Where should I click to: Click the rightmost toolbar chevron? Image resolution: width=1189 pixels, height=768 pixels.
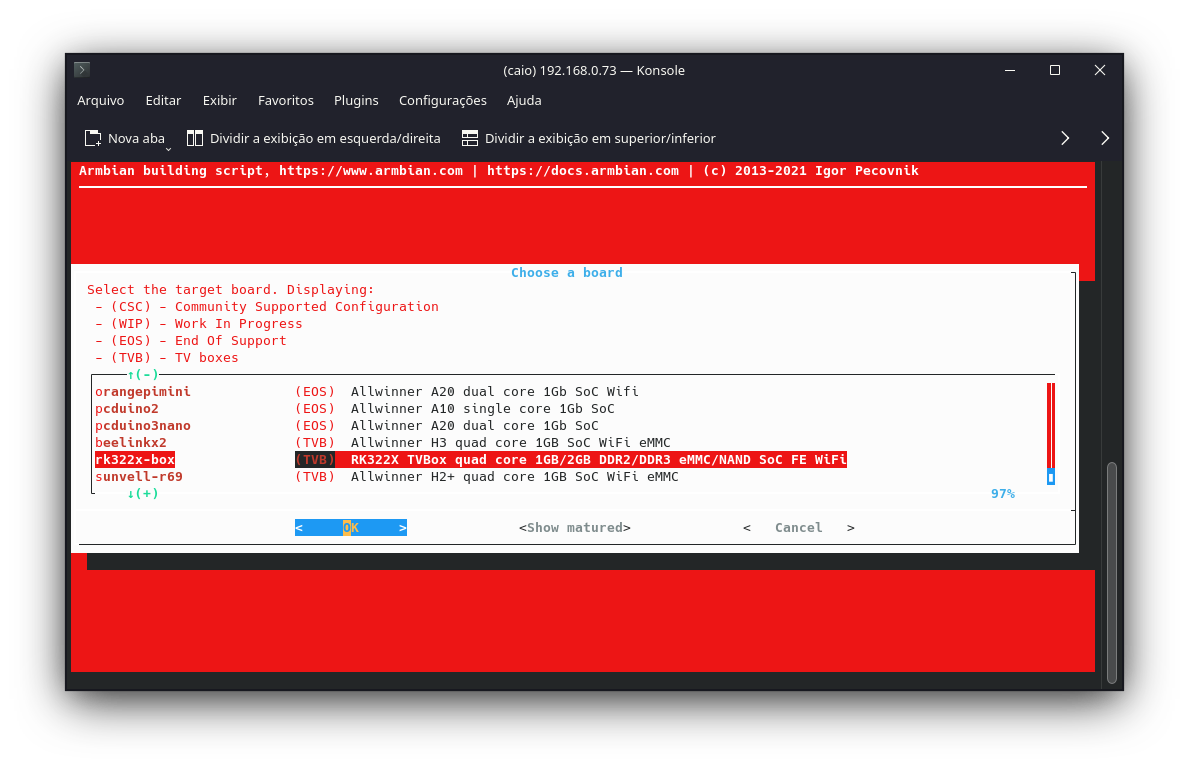coord(1105,138)
